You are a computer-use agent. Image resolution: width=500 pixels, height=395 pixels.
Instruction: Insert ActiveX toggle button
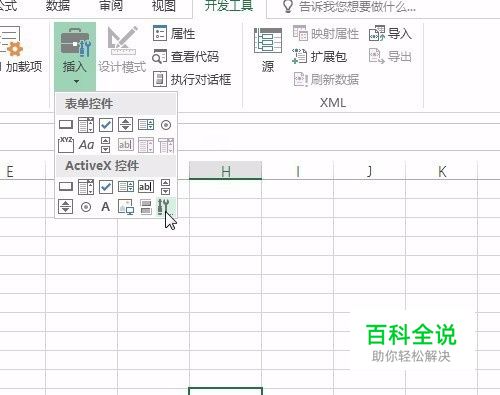pos(146,207)
